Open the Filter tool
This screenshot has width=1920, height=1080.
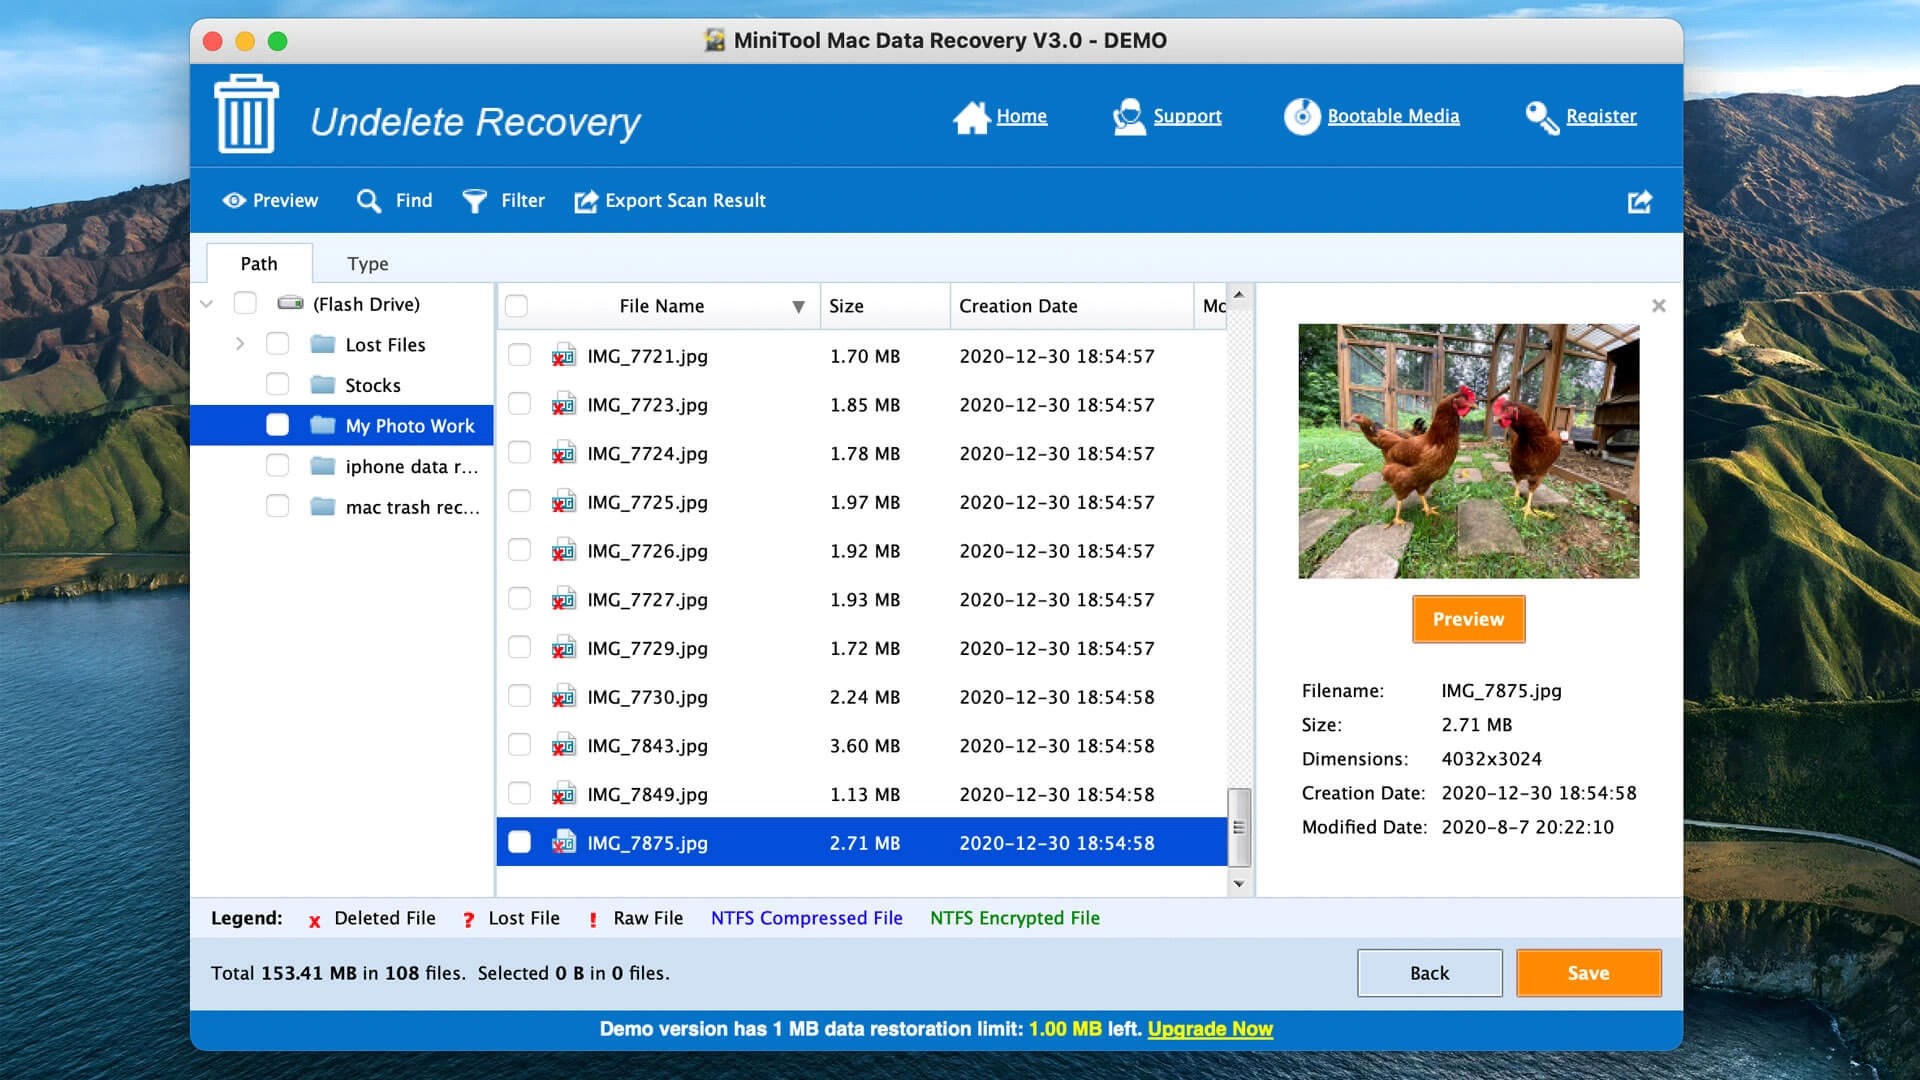tap(504, 200)
